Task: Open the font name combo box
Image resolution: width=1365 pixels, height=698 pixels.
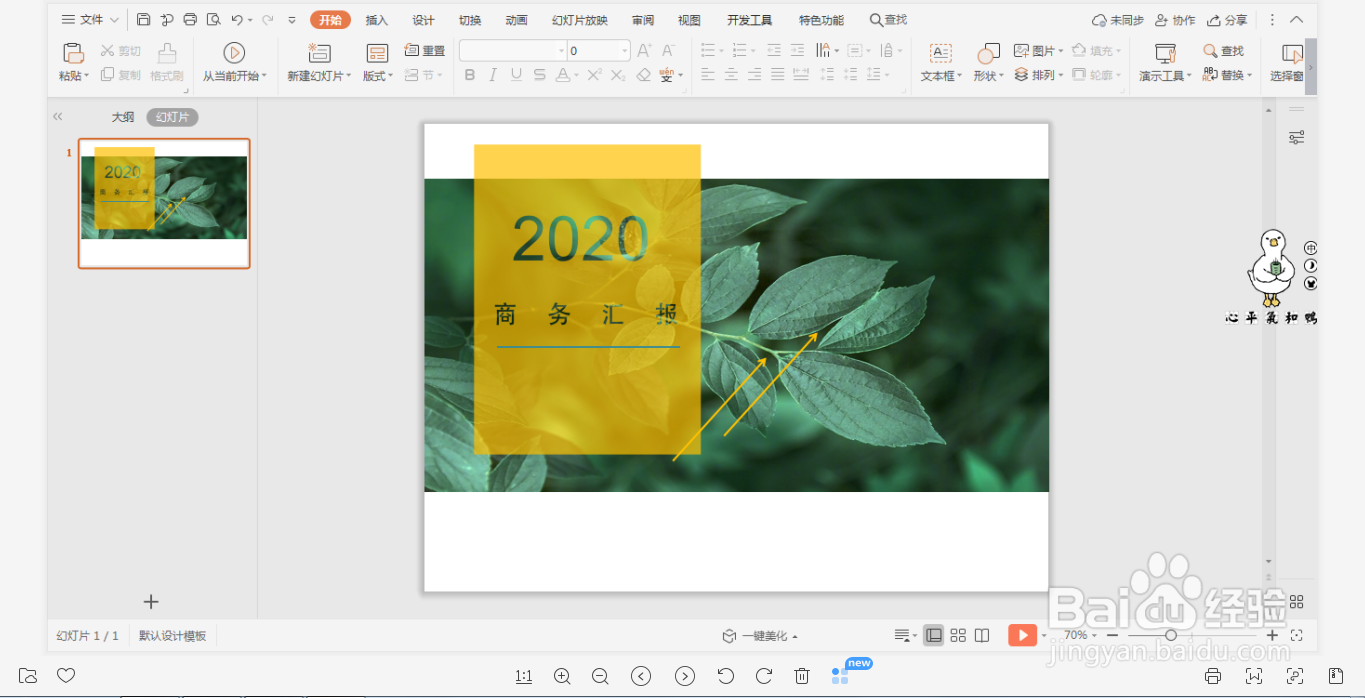Action: (x=513, y=50)
